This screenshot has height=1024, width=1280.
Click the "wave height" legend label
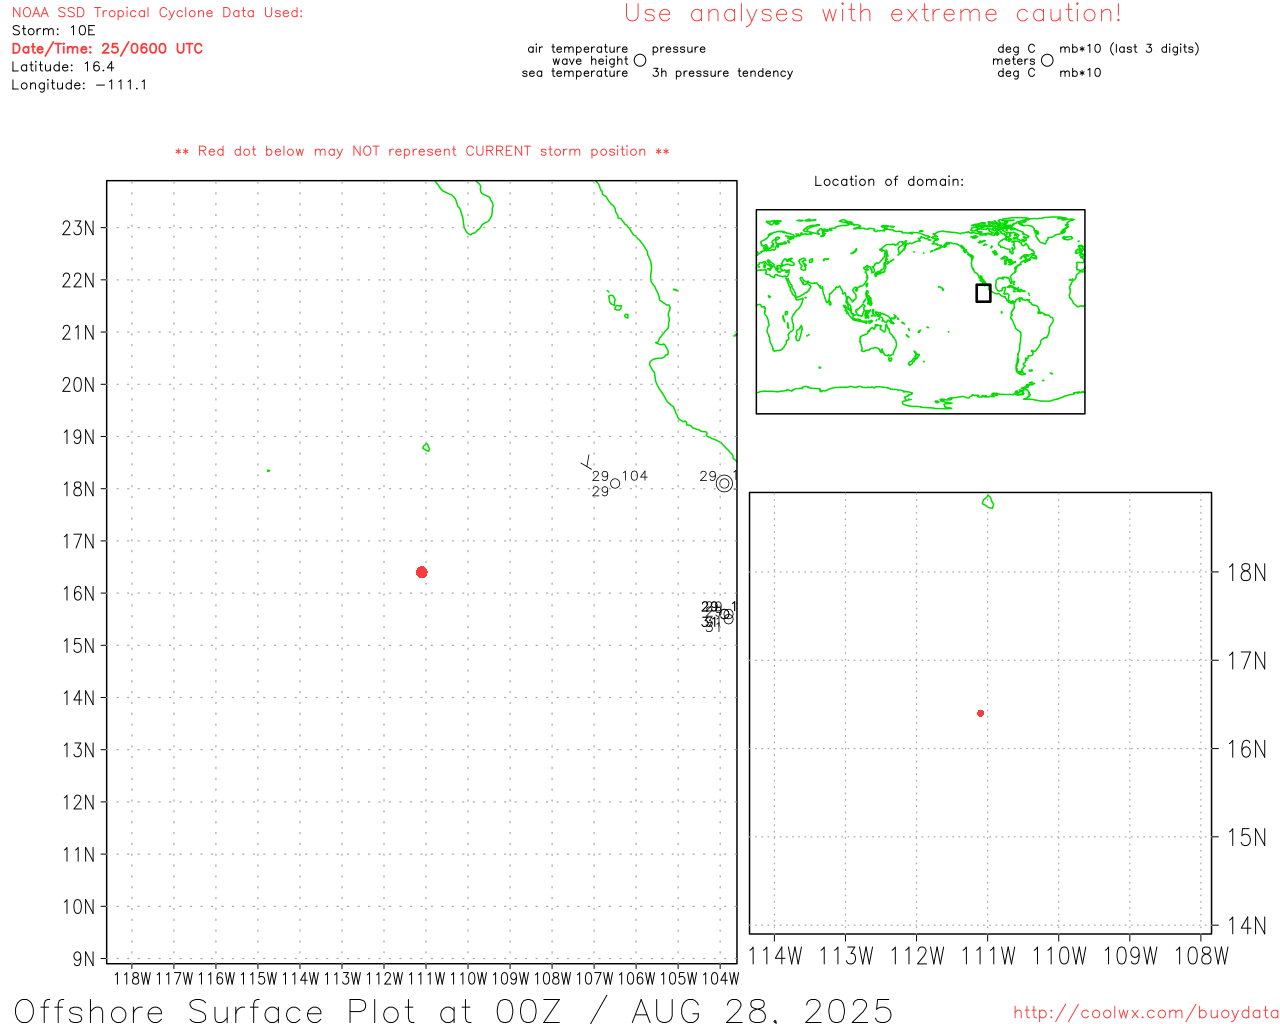(x=590, y=61)
